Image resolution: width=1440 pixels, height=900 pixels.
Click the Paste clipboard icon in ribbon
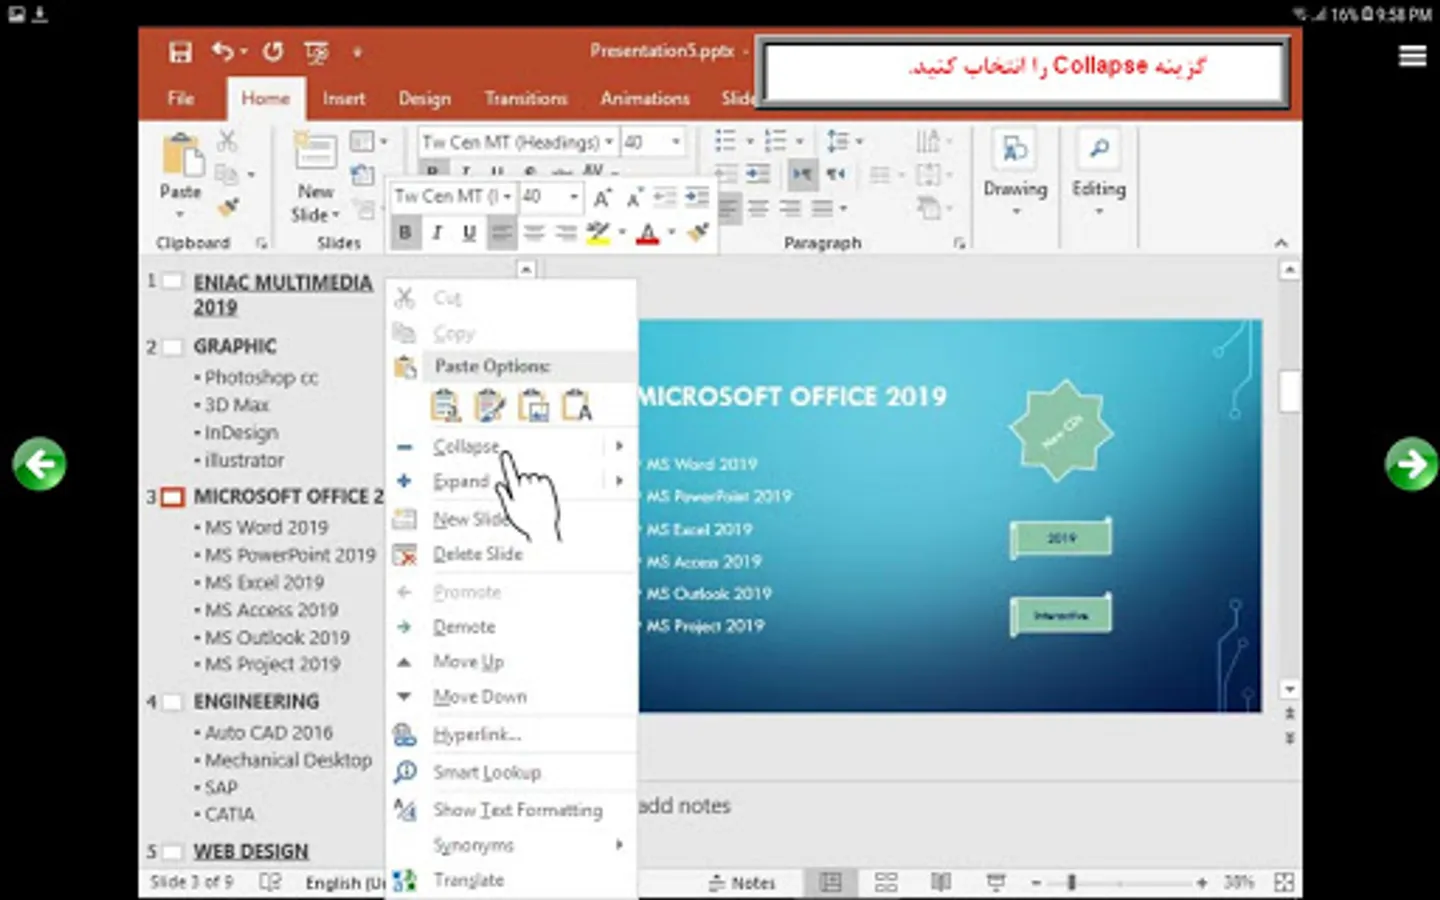click(x=181, y=156)
